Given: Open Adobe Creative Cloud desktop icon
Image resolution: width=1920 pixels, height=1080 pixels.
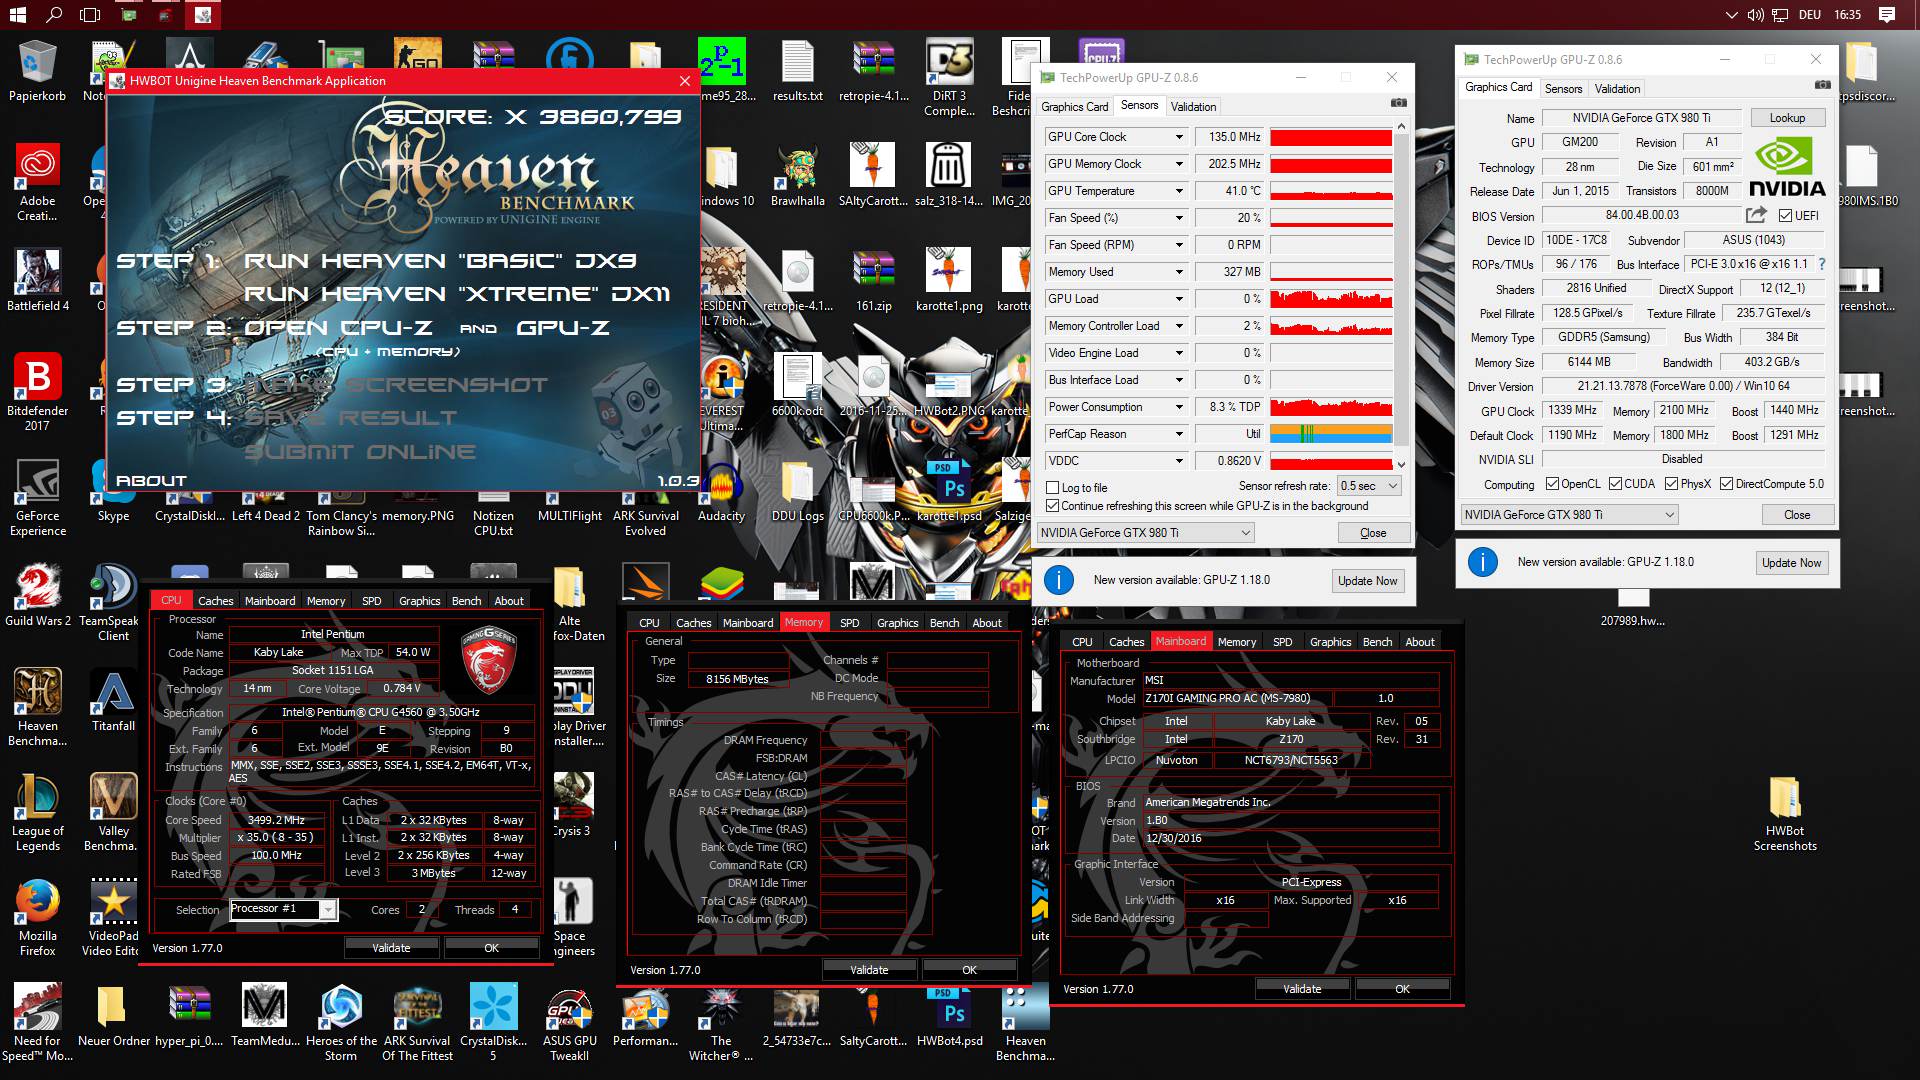Looking at the screenshot, I should coord(37,182).
